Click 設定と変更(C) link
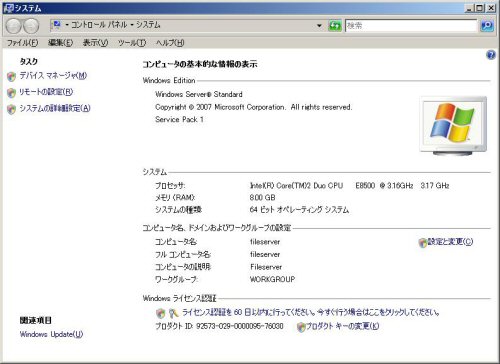This screenshot has height=364, width=500. click(450, 242)
